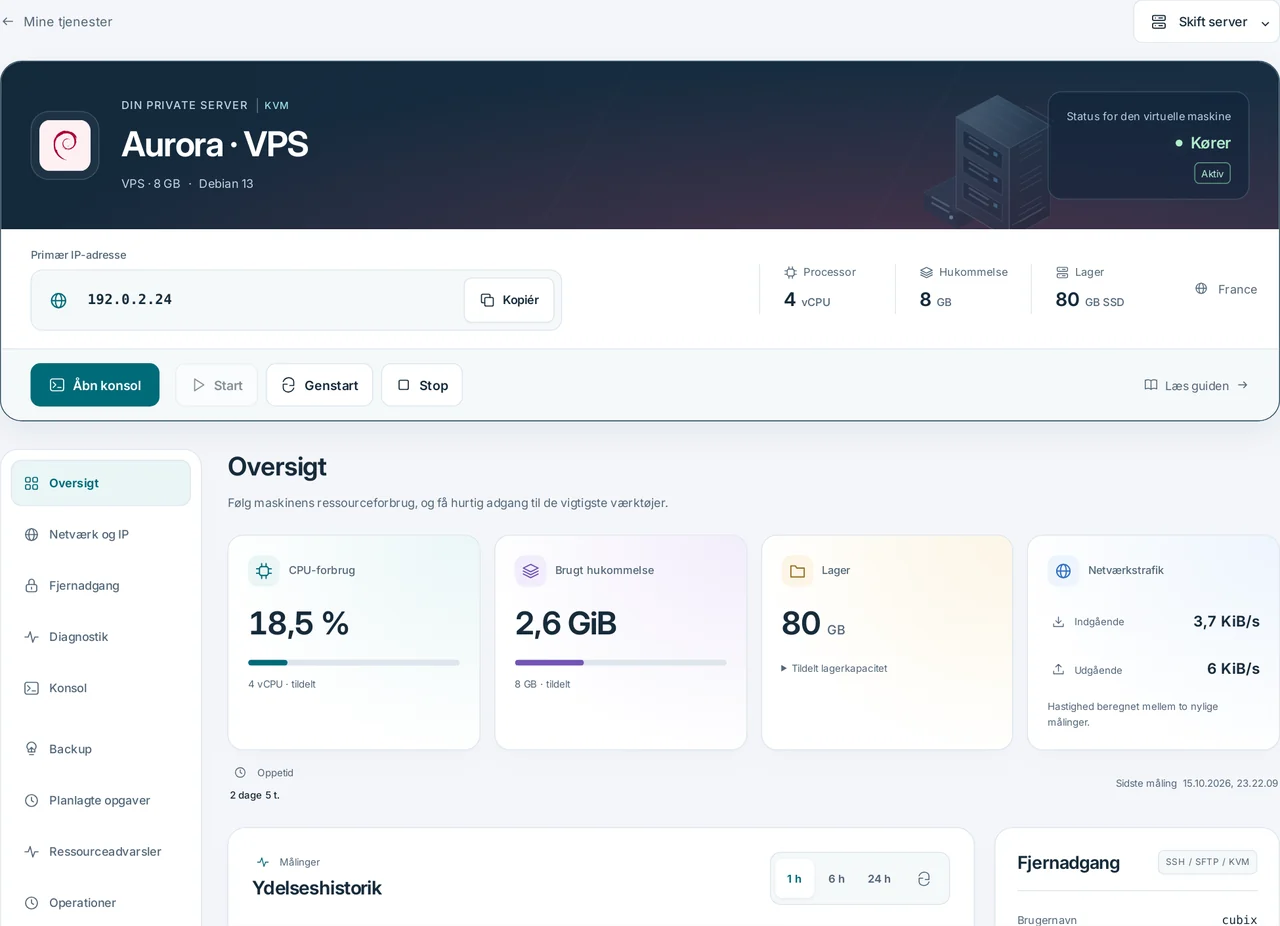The height and width of the screenshot is (926, 1280).
Task: Click the Brugt hukommelse layers icon
Action: click(x=530, y=571)
